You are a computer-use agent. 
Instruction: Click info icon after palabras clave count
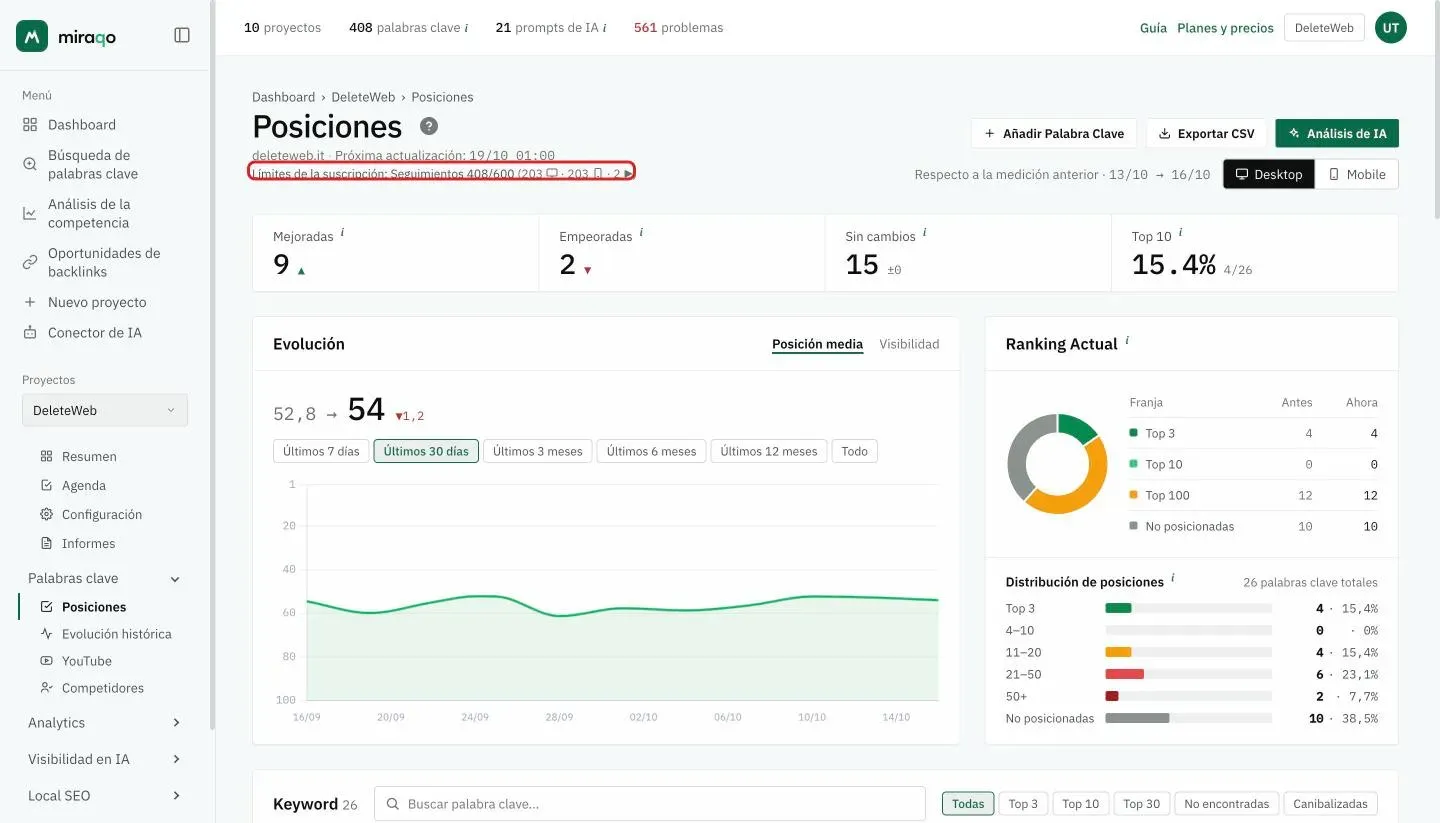466,28
